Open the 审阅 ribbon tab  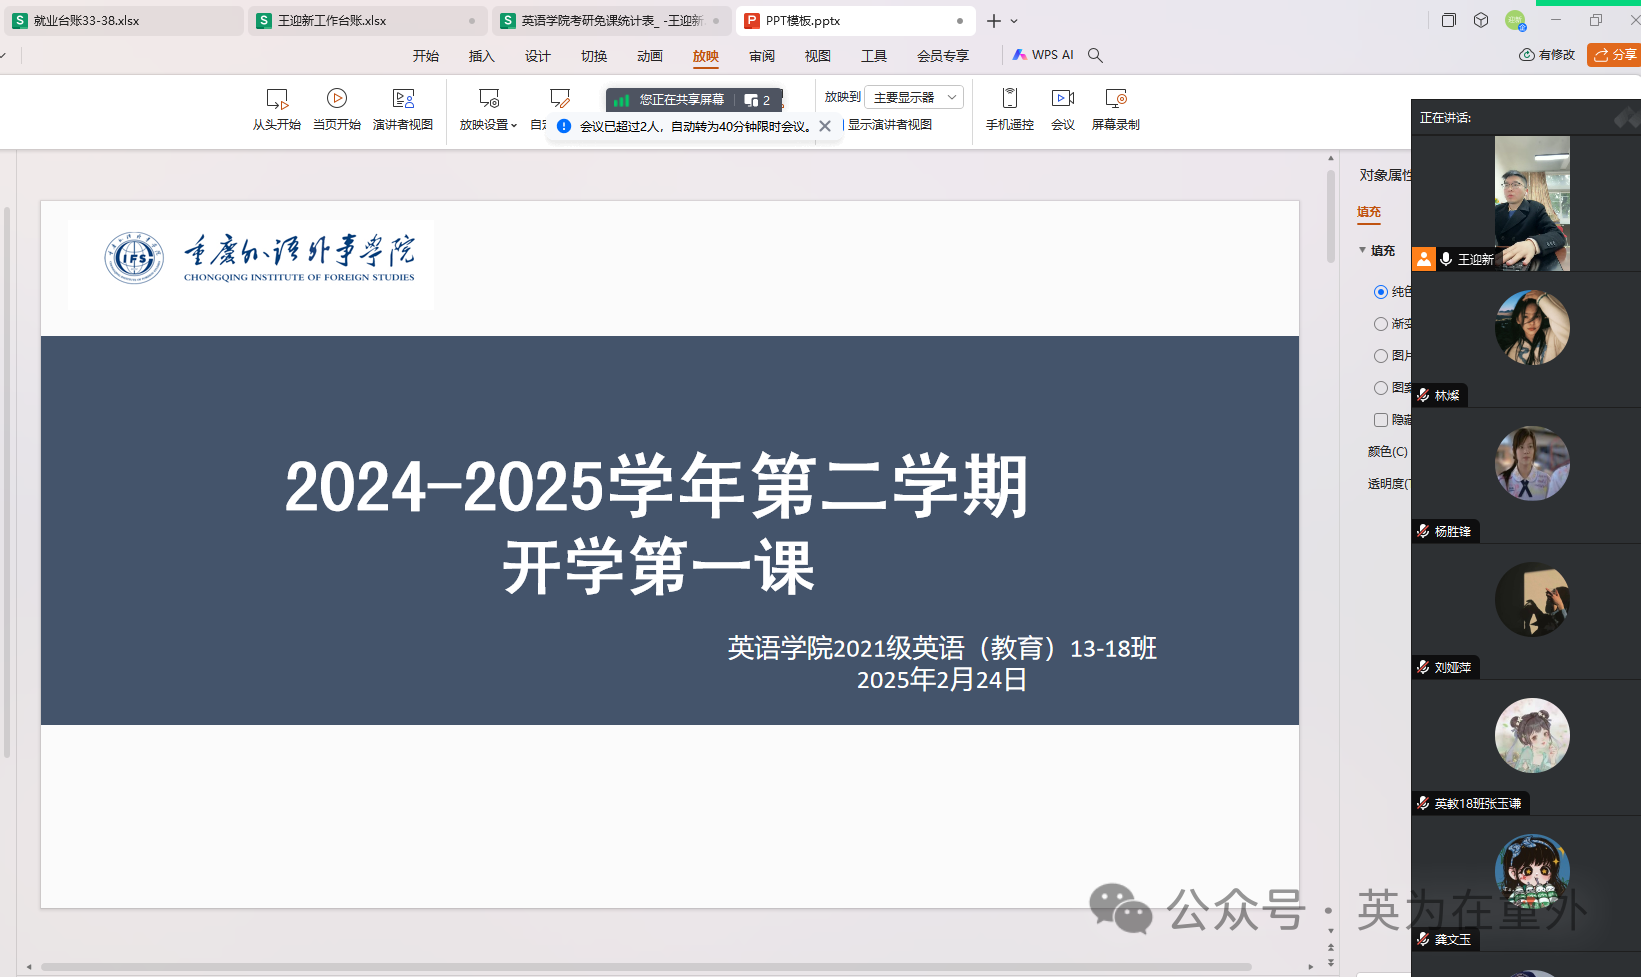762,56
